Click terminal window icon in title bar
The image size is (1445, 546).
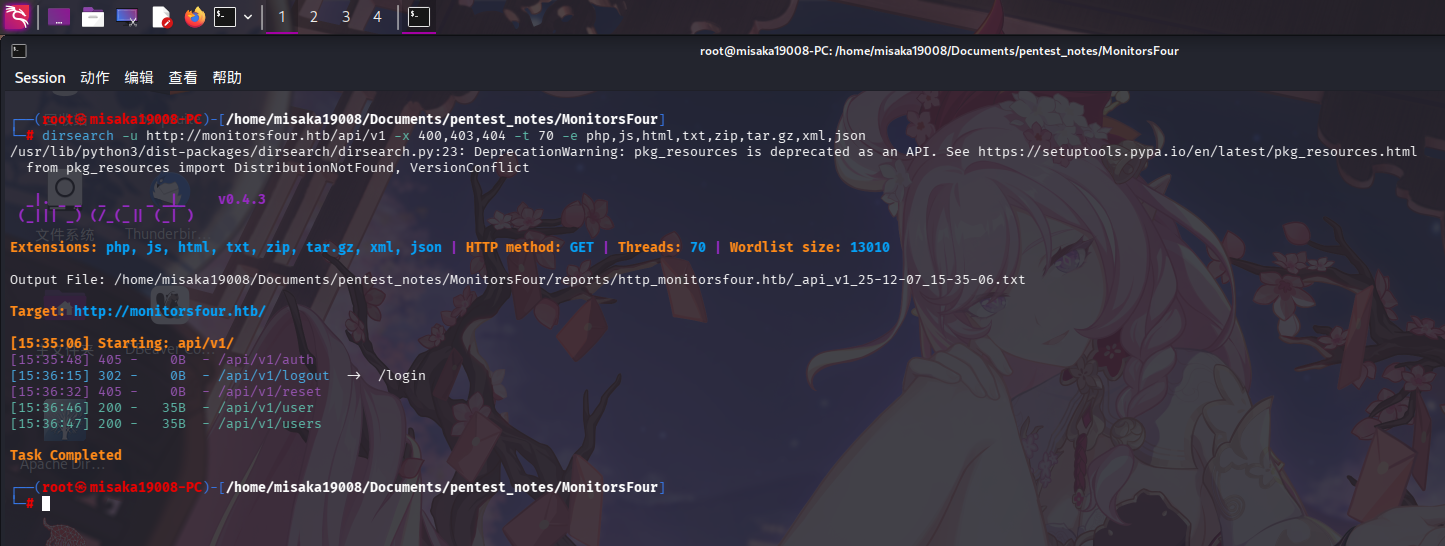click(19, 51)
